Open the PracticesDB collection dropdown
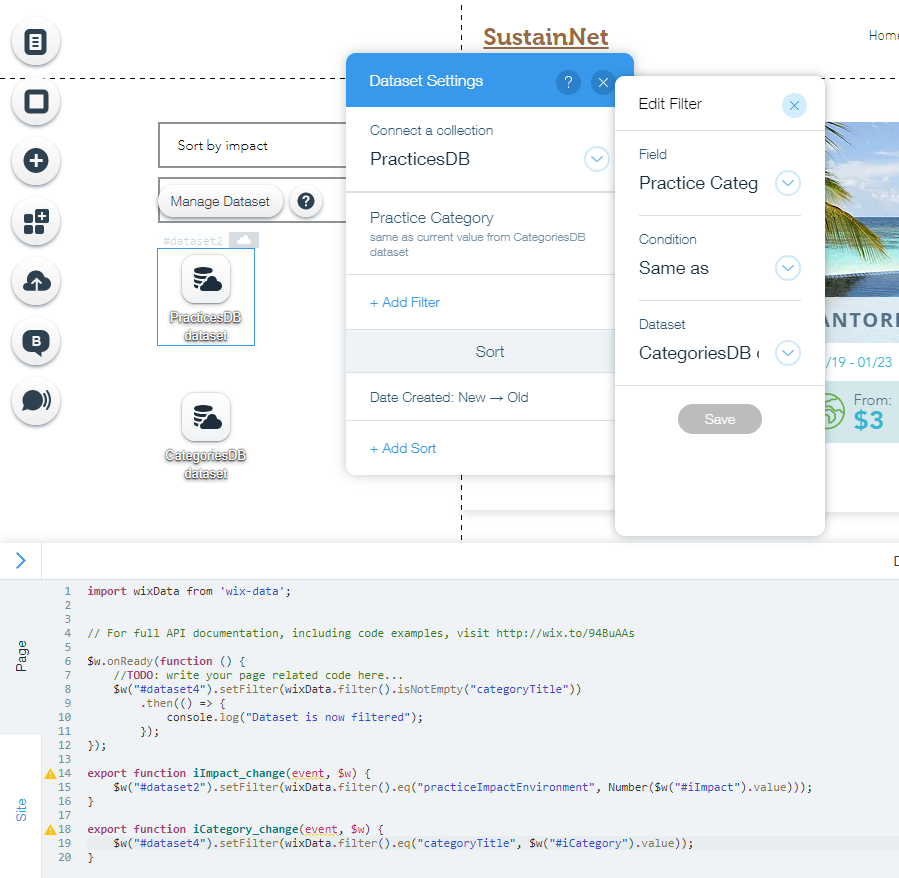899x878 pixels. click(x=597, y=159)
